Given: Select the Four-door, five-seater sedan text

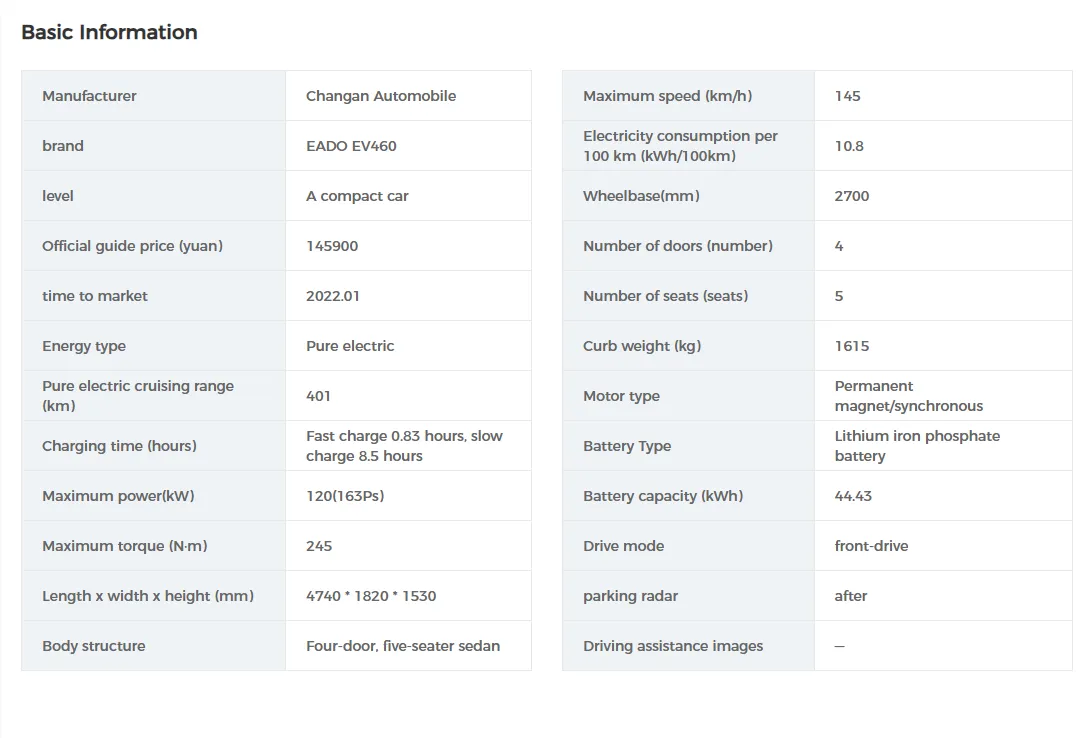Looking at the screenshot, I should (x=403, y=646).
